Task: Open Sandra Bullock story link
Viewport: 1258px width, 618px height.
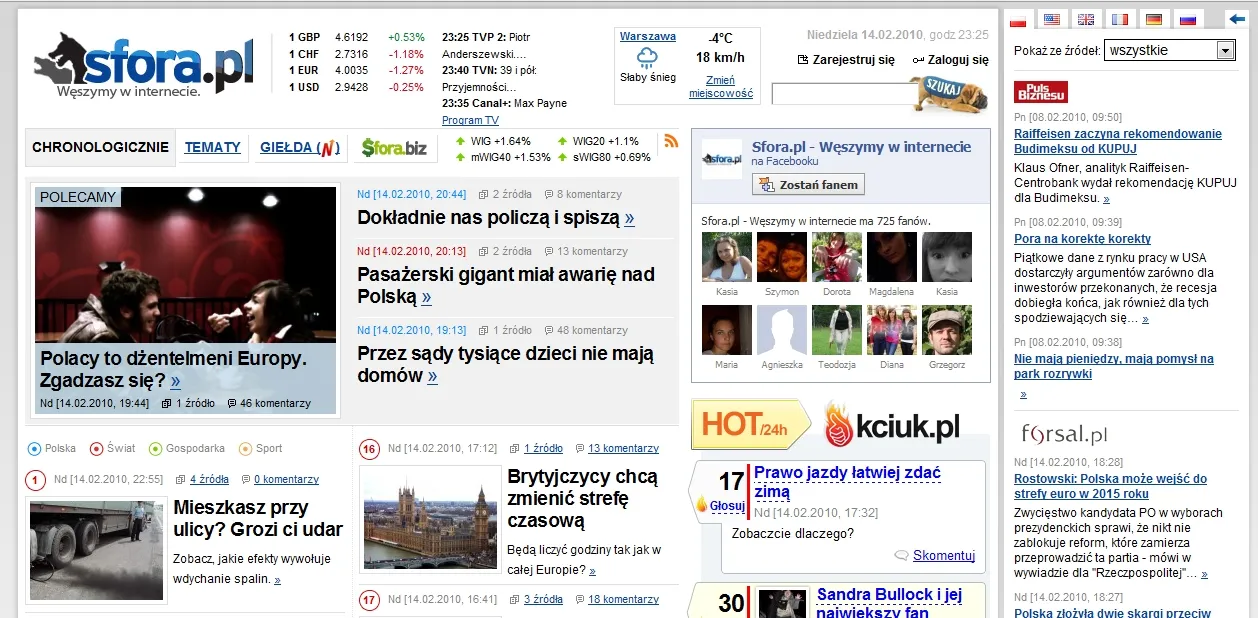Action: (x=889, y=603)
